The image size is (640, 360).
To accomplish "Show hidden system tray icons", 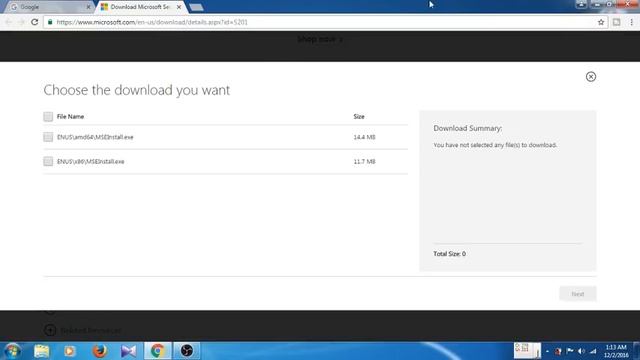I will pos(547,351).
